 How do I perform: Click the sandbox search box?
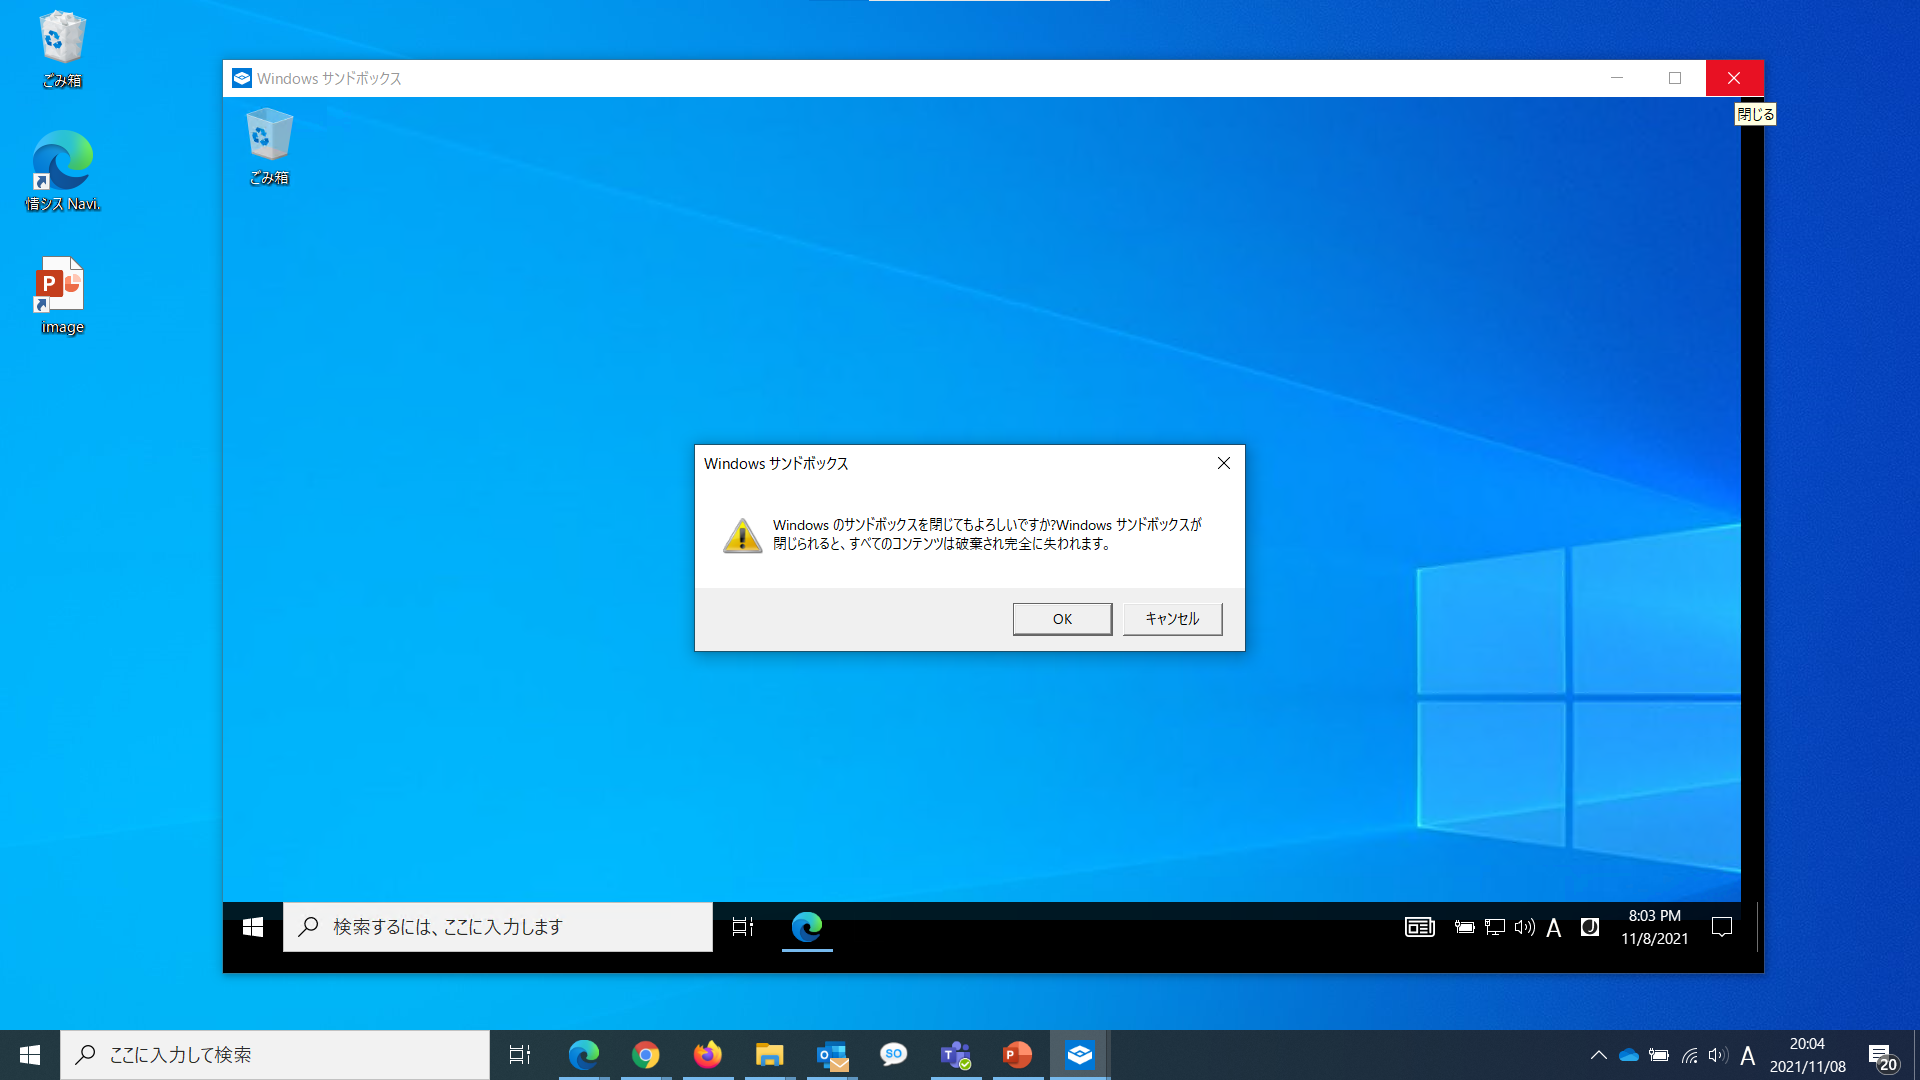pyautogui.click(x=498, y=927)
